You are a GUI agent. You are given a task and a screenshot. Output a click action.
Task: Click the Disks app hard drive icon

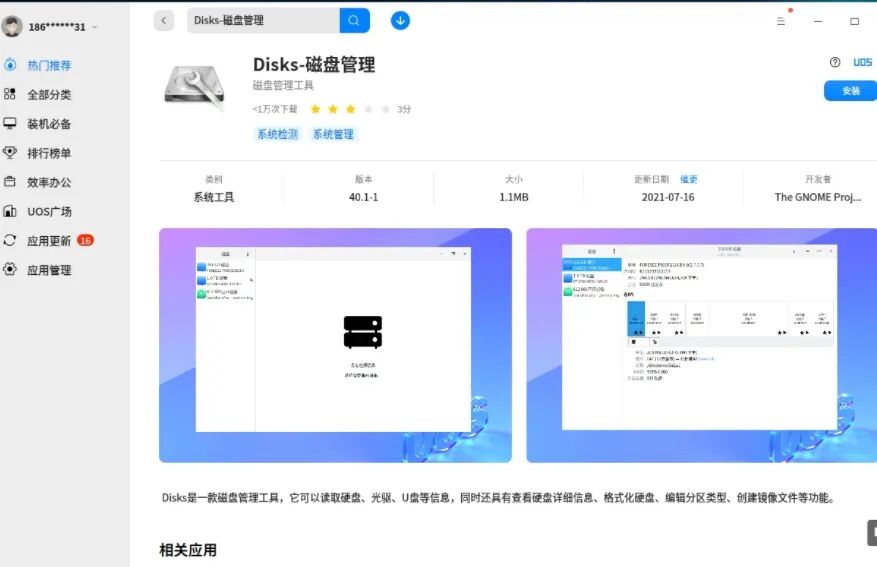click(x=194, y=87)
